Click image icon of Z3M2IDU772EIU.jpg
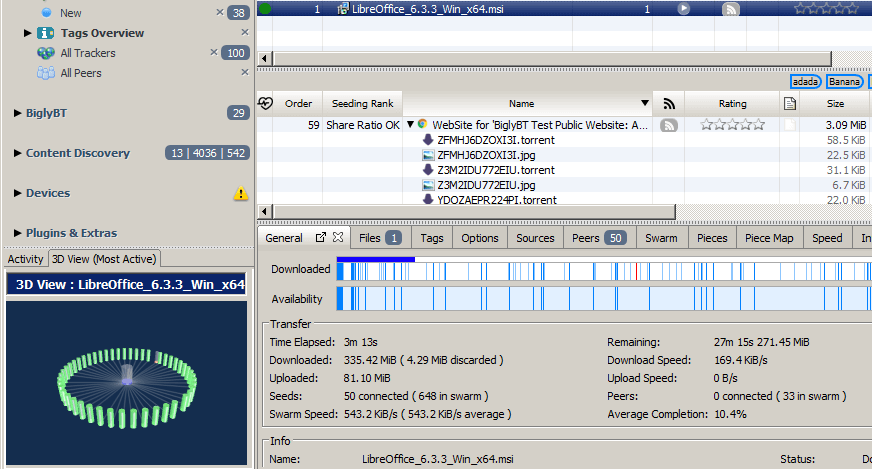872x469 pixels. click(x=428, y=185)
